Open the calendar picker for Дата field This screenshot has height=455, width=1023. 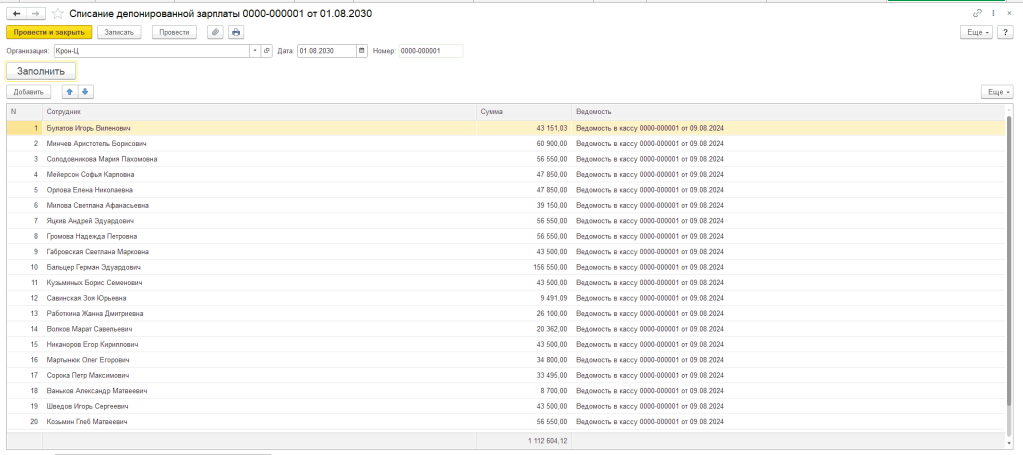click(x=359, y=51)
